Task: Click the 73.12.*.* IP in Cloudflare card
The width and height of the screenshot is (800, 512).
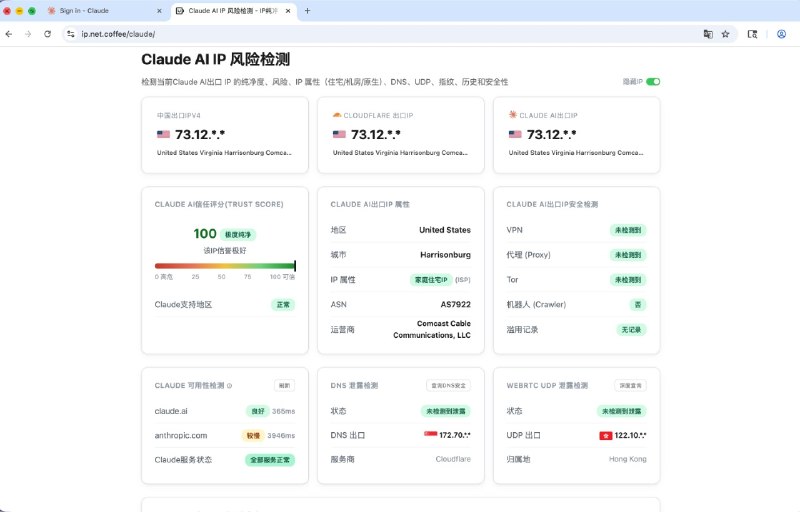Action: tap(376, 135)
